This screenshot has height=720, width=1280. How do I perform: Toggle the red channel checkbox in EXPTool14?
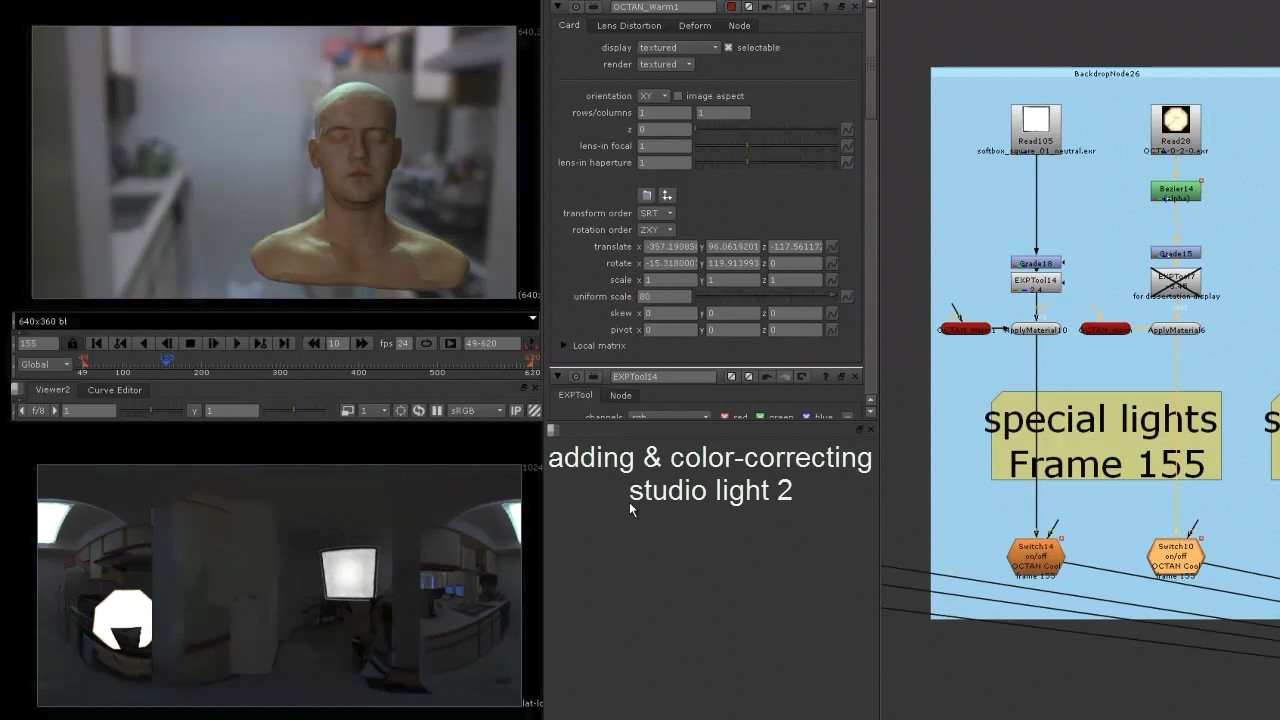724,417
